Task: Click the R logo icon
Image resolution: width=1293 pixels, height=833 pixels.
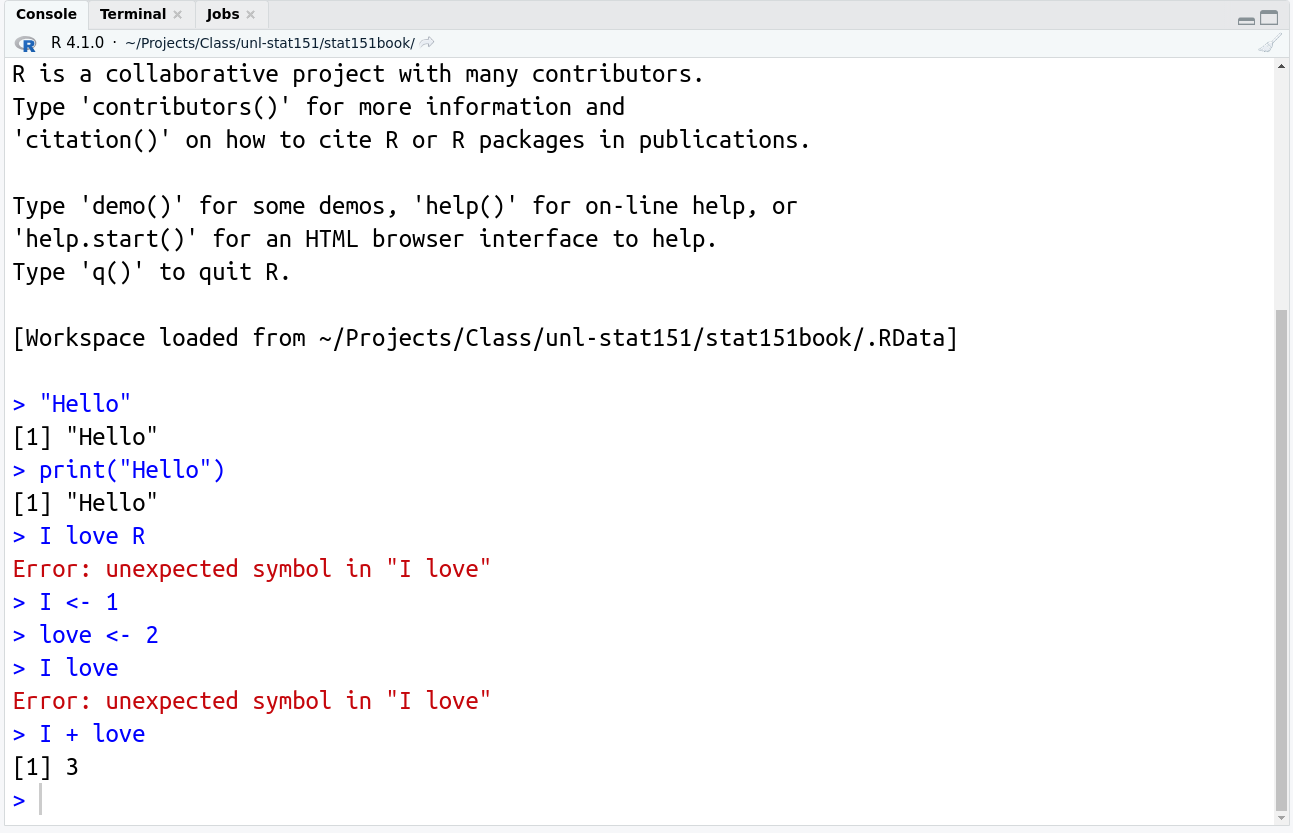Action: point(26,43)
